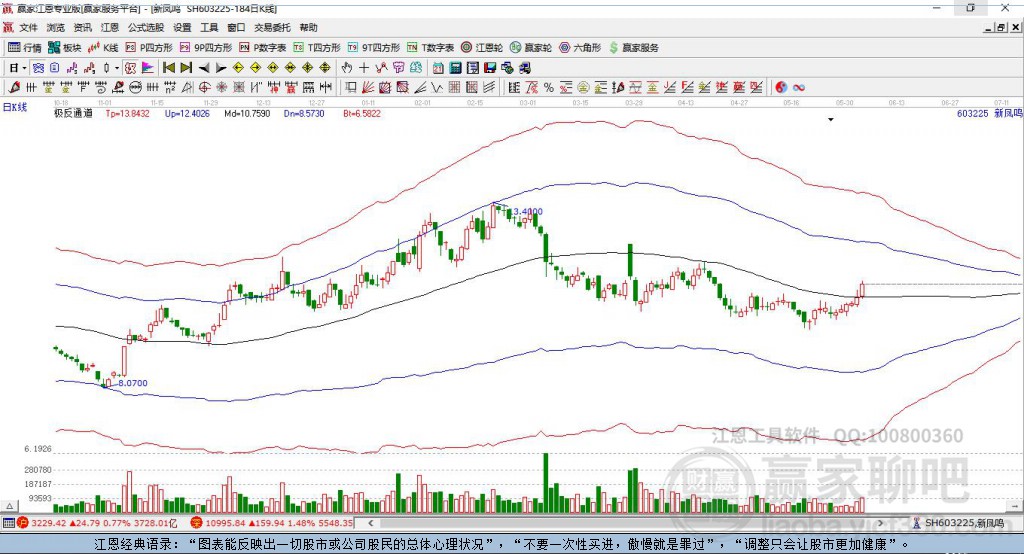The width and height of the screenshot is (1024, 554).
Task: Open the 江恩轮 Gann wheel
Action: (x=482, y=48)
